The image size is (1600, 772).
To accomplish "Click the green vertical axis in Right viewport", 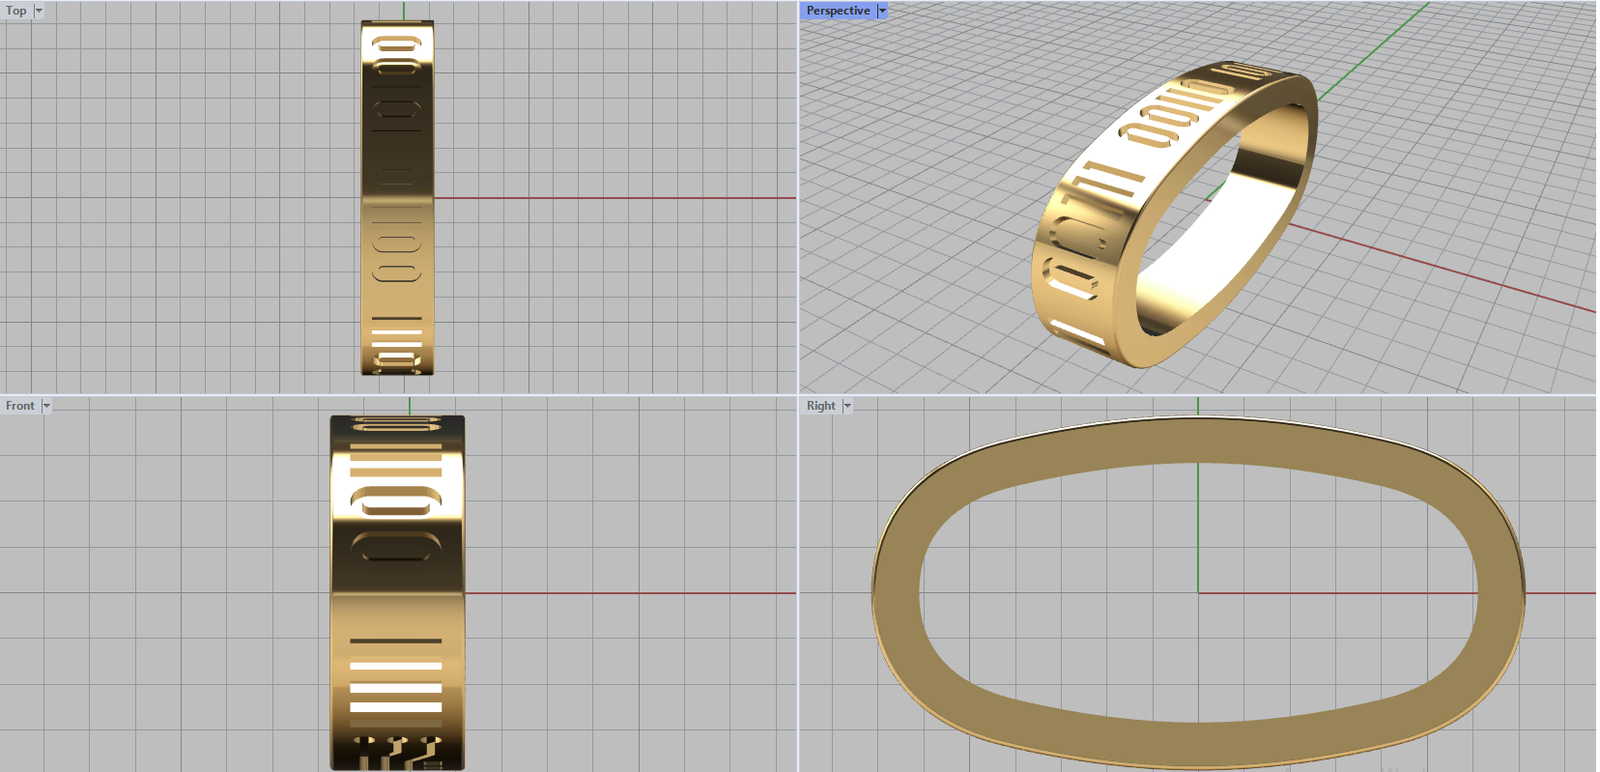I will 1198,520.
